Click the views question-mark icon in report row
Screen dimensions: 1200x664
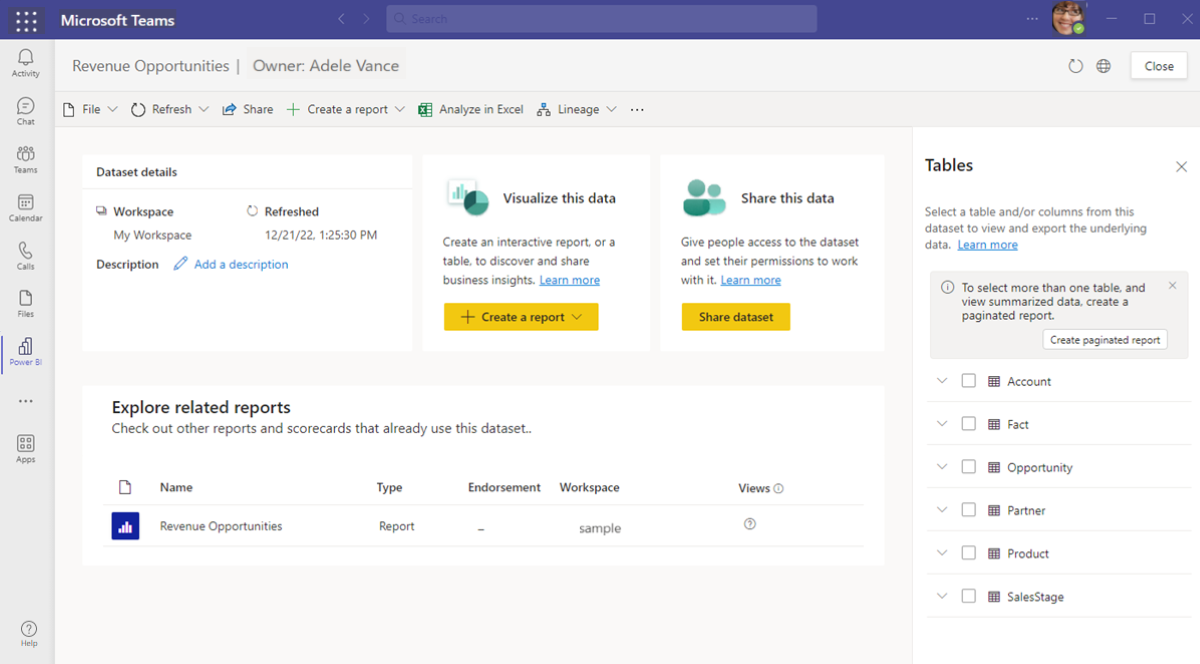tap(750, 524)
